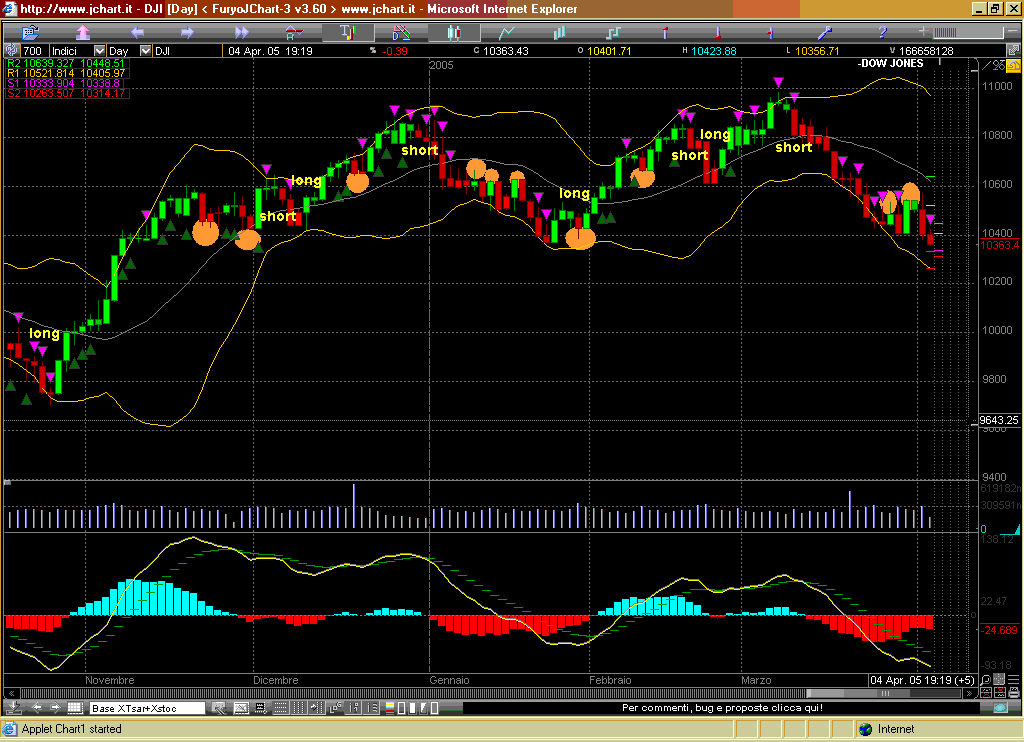Open the Day timeframe dropdown
This screenshot has height=742, width=1024.
[x=144, y=50]
